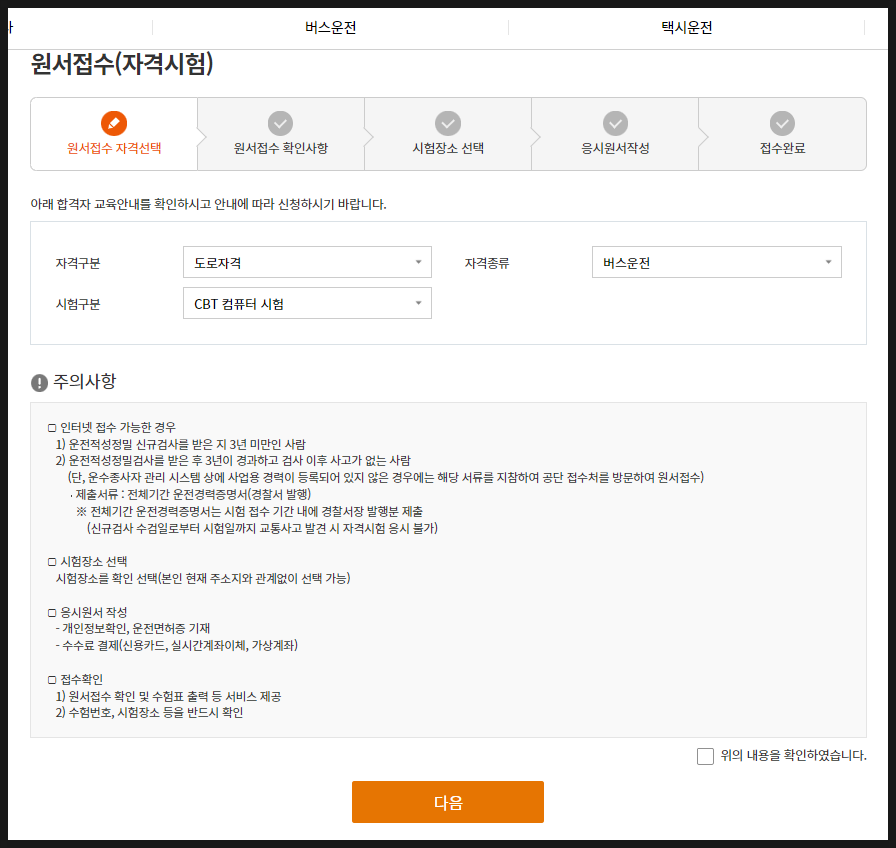Click the check icon above 원서접수 확인사항
The height and width of the screenshot is (848, 896).
tap(281, 123)
